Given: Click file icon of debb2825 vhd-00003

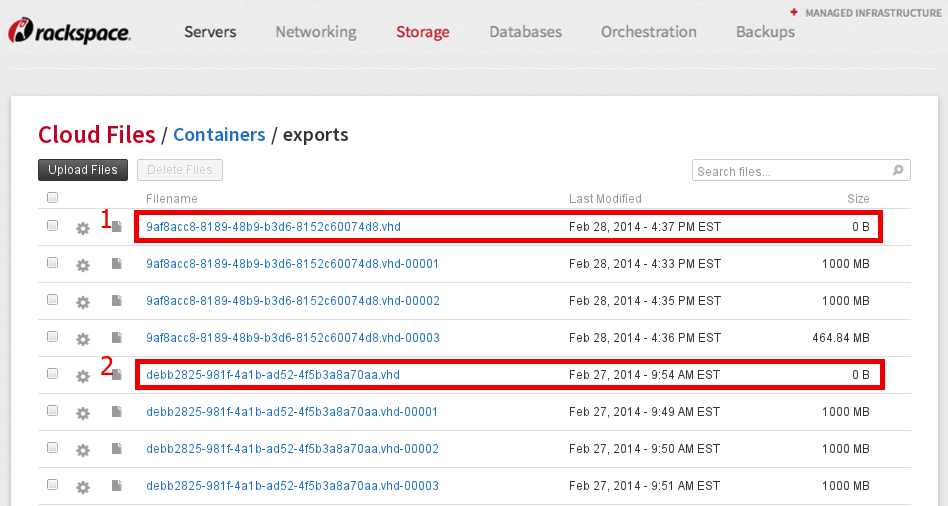Looking at the screenshot, I should pos(117,485).
